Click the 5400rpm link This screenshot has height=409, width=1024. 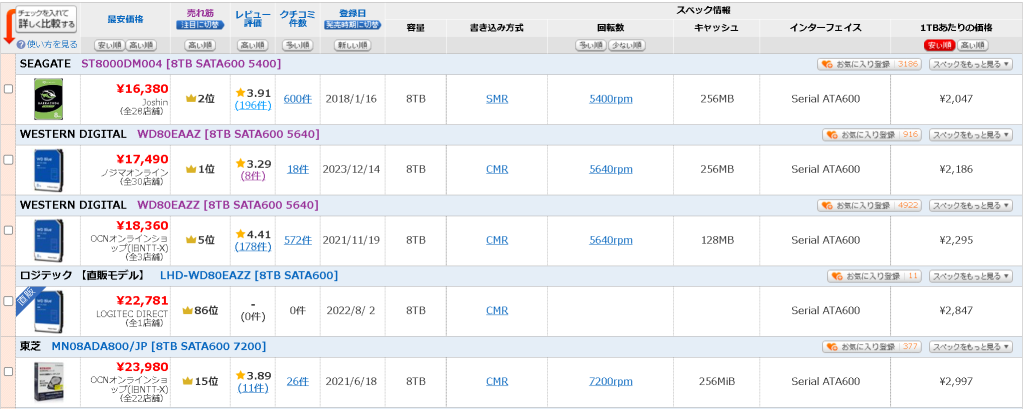[x=611, y=99]
